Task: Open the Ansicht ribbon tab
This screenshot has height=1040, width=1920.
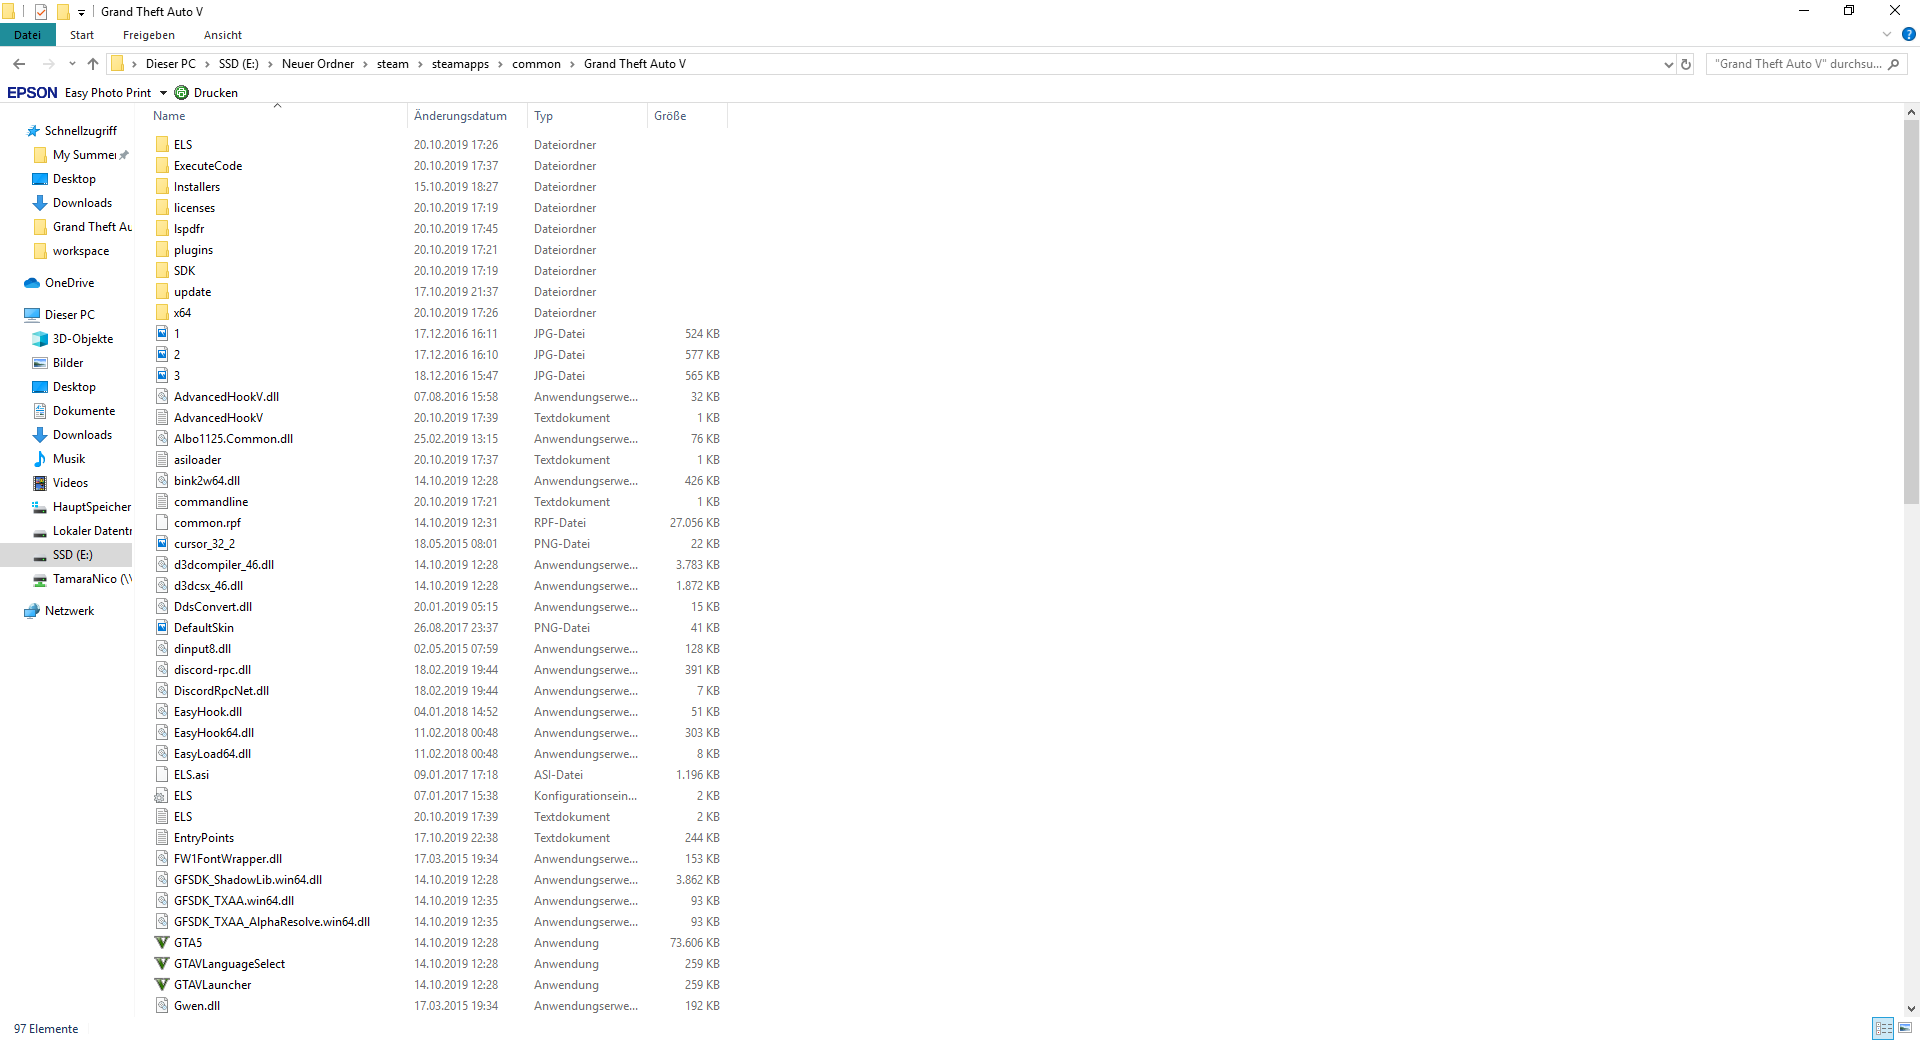Action: pyautogui.click(x=223, y=35)
